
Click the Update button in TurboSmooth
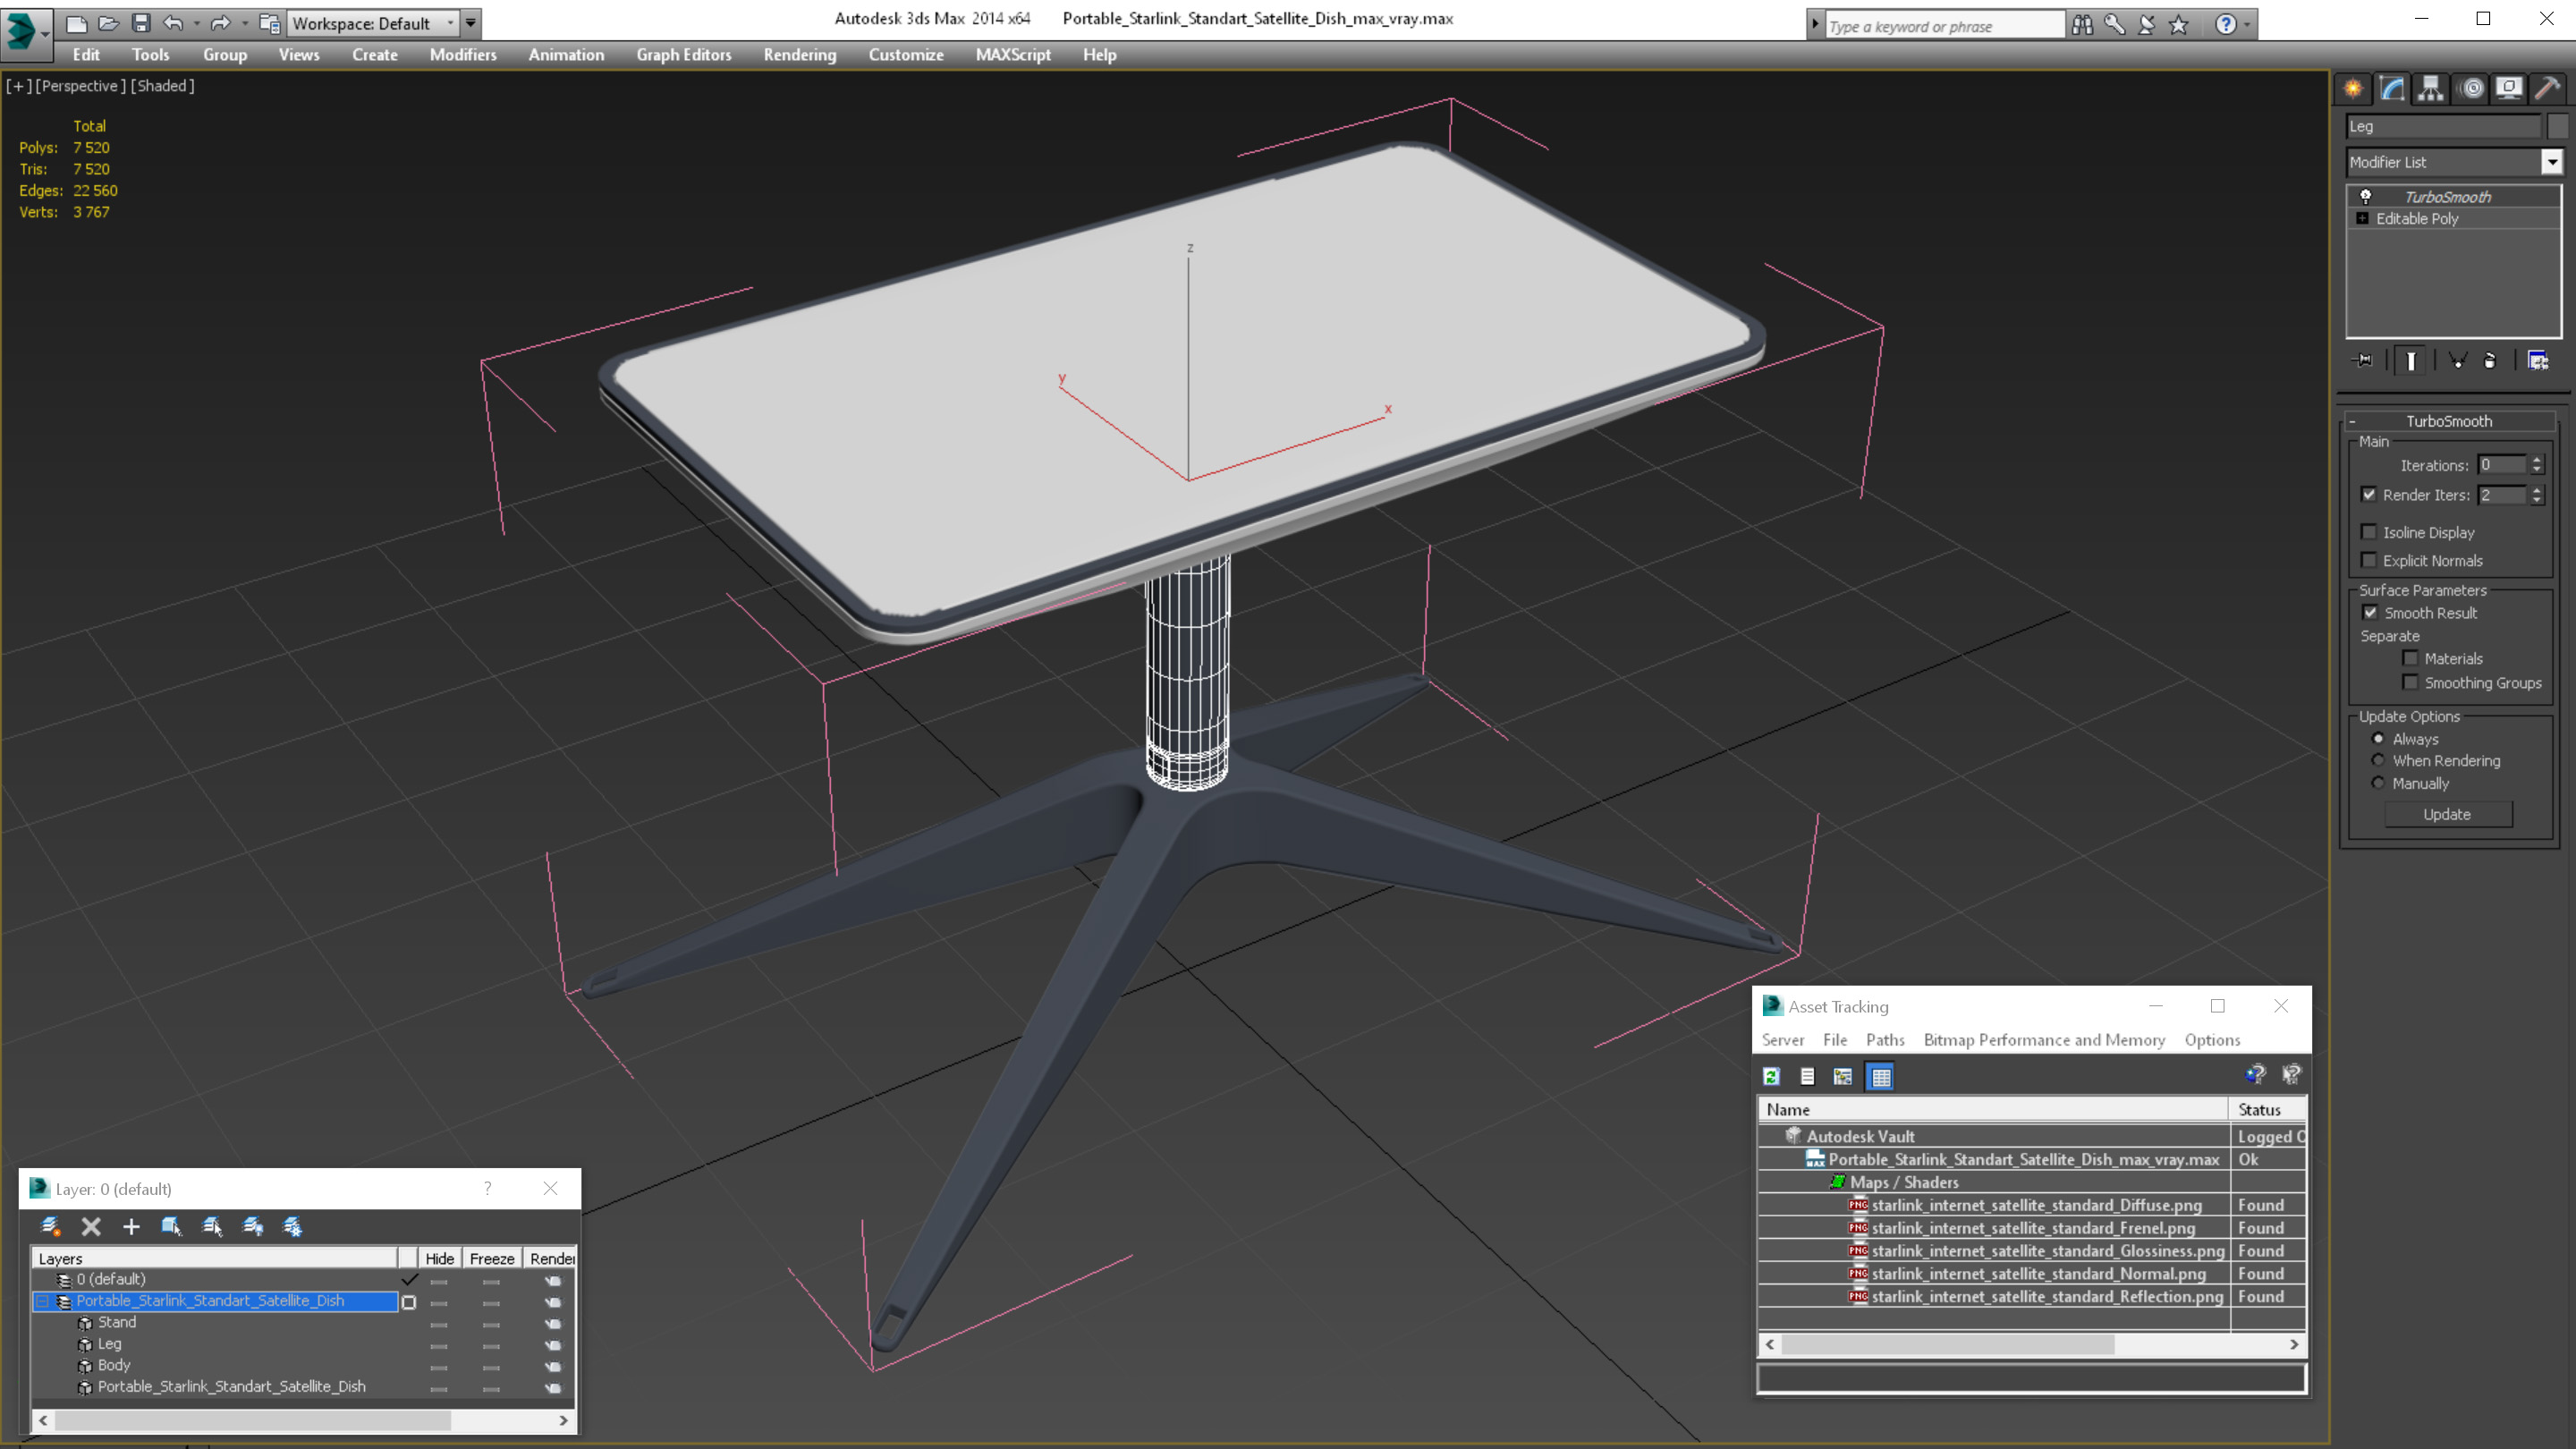(x=2447, y=814)
